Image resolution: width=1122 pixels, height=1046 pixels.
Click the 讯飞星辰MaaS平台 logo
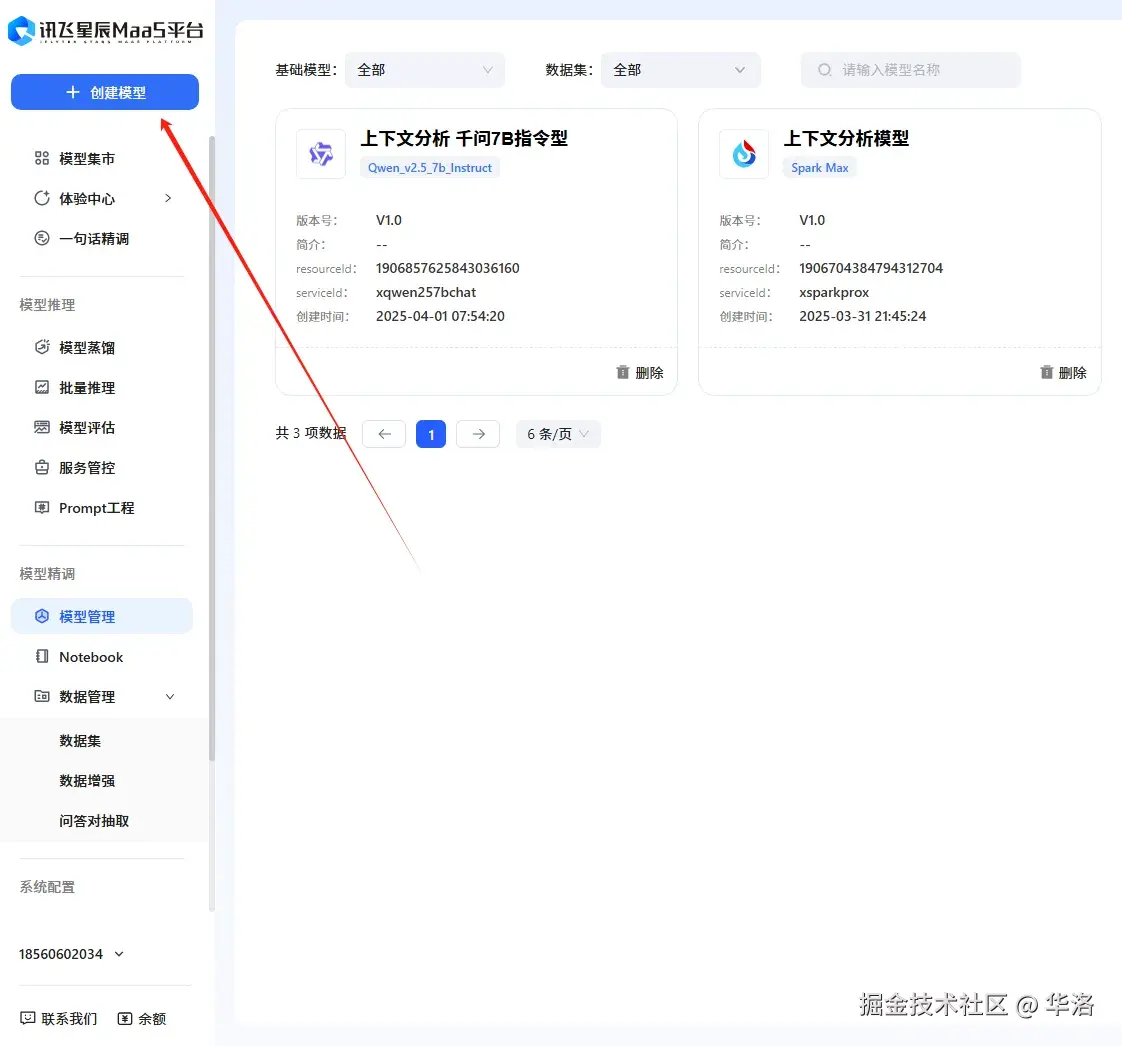[x=106, y=31]
